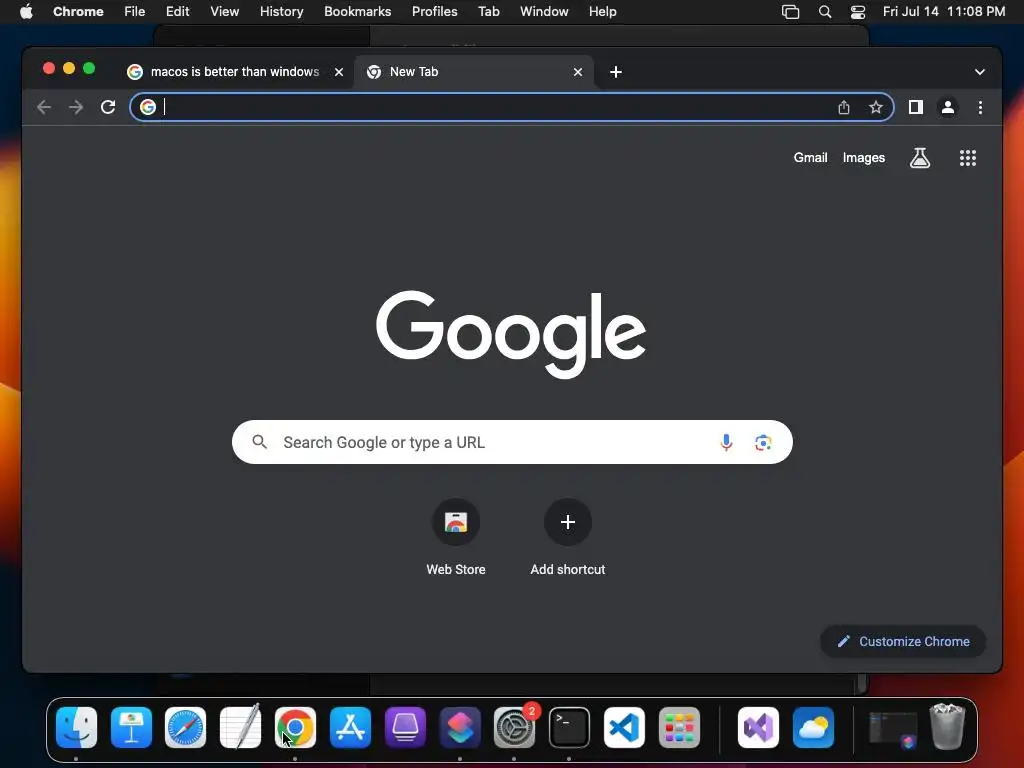Bookmark this tab with star icon
The width and height of the screenshot is (1024, 768).
pos(876,107)
